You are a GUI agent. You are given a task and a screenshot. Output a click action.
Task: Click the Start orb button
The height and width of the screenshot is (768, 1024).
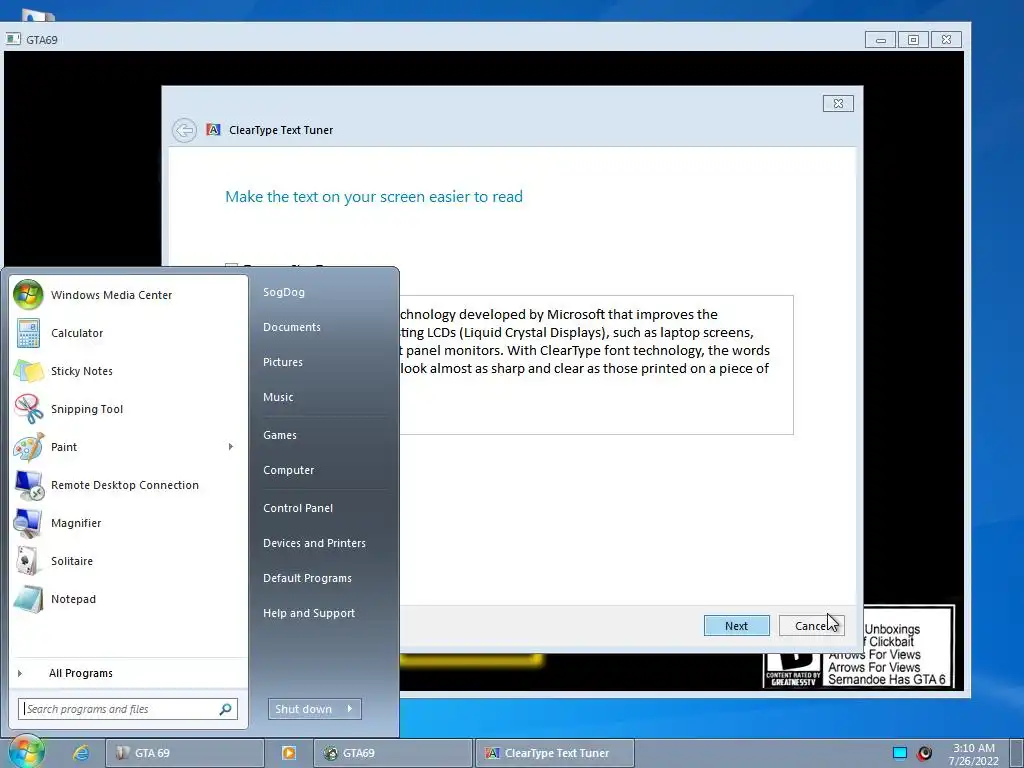point(25,752)
